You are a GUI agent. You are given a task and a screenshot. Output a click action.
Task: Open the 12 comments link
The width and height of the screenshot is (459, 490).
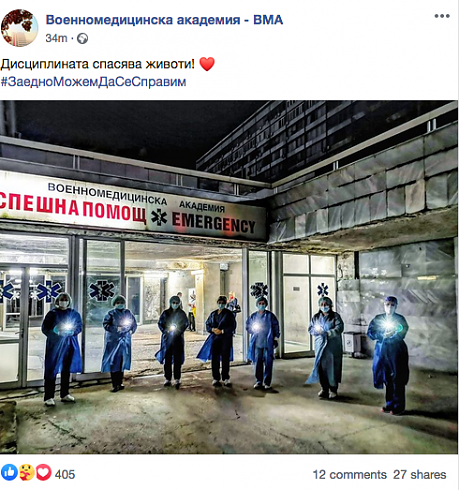coord(349,475)
